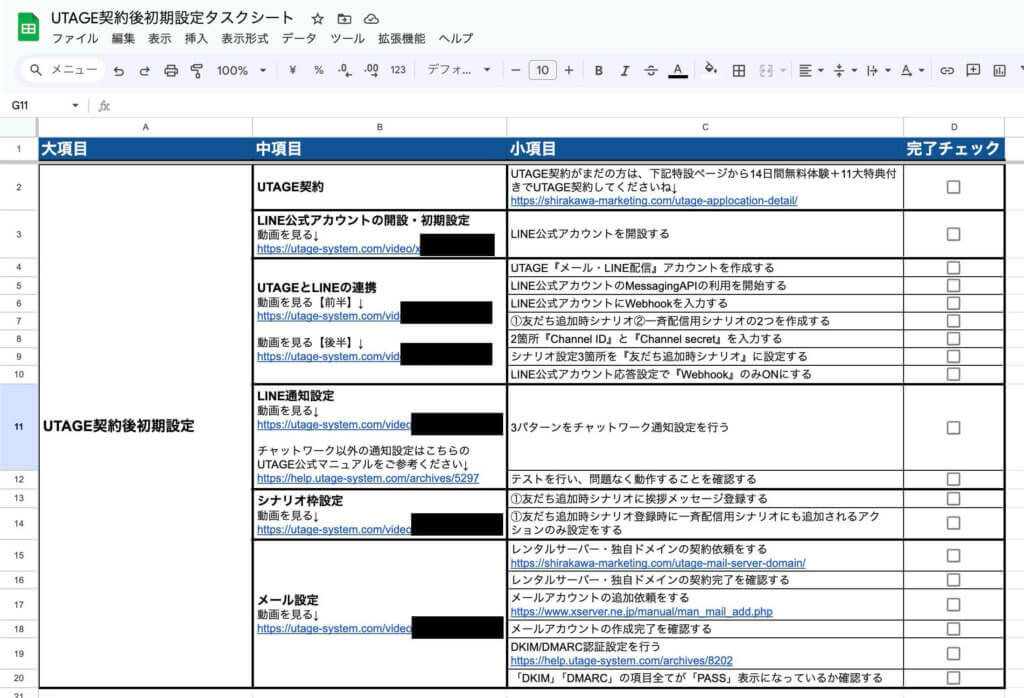Decrease decimal places
The height and width of the screenshot is (698, 1024).
click(345, 70)
